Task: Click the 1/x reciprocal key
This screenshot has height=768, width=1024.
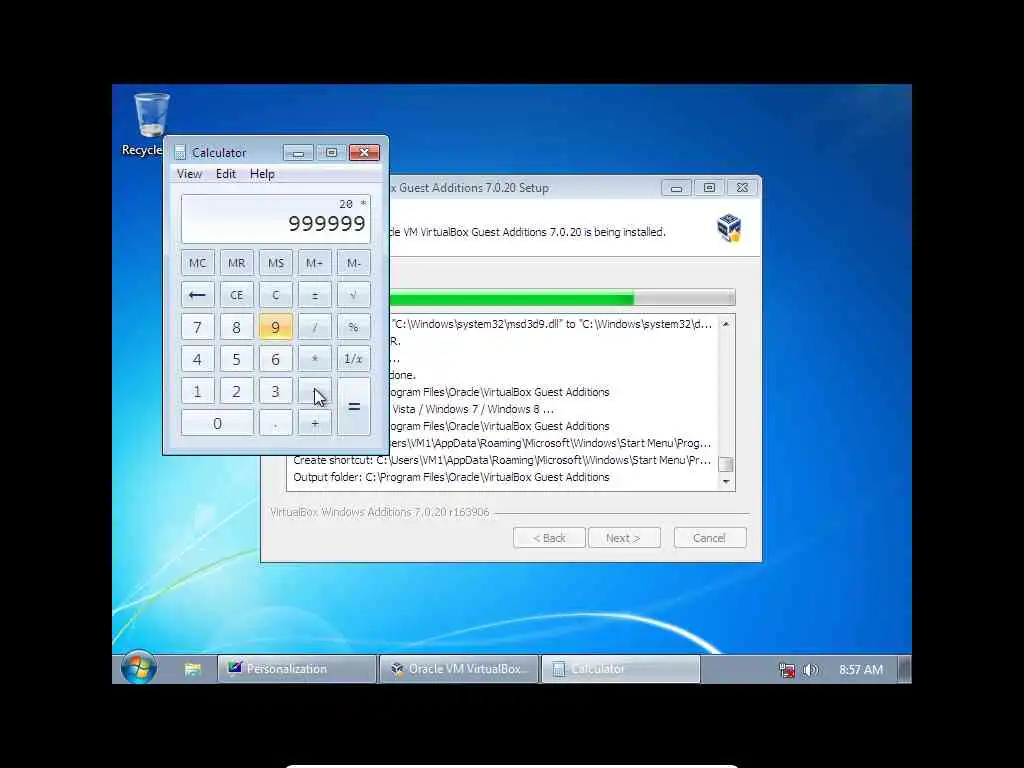Action: pyautogui.click(x=354, y=359)
